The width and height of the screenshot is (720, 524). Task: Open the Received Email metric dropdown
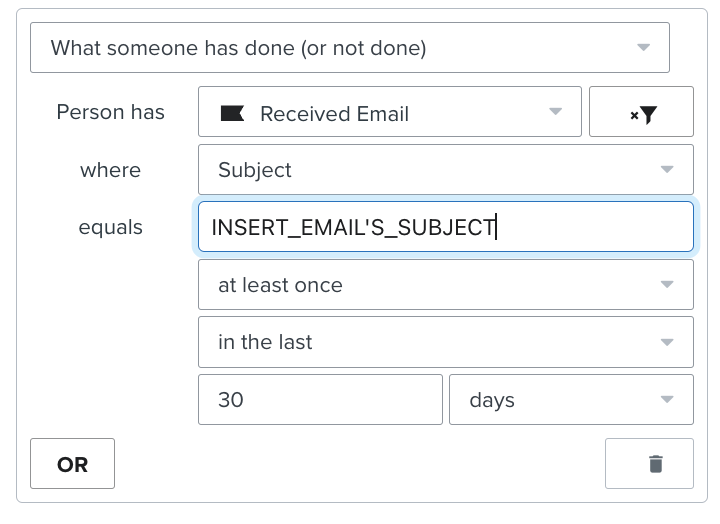click(389, 113)
